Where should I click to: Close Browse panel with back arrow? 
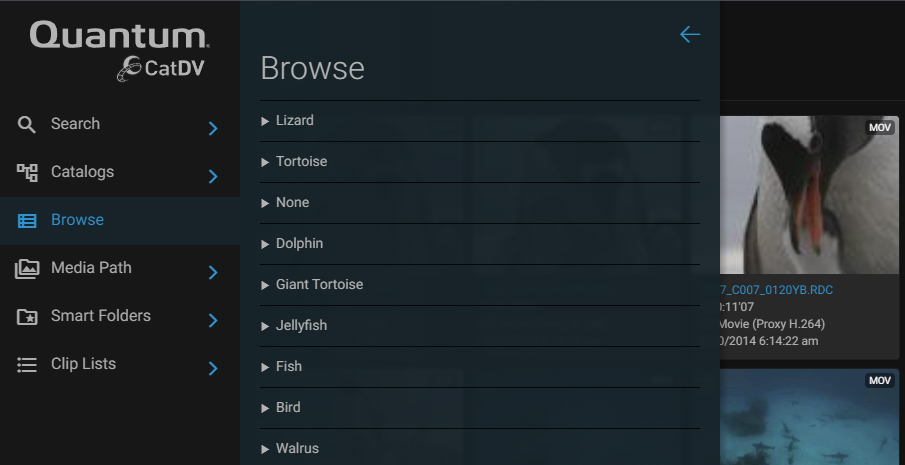click(x=690, y=35)
